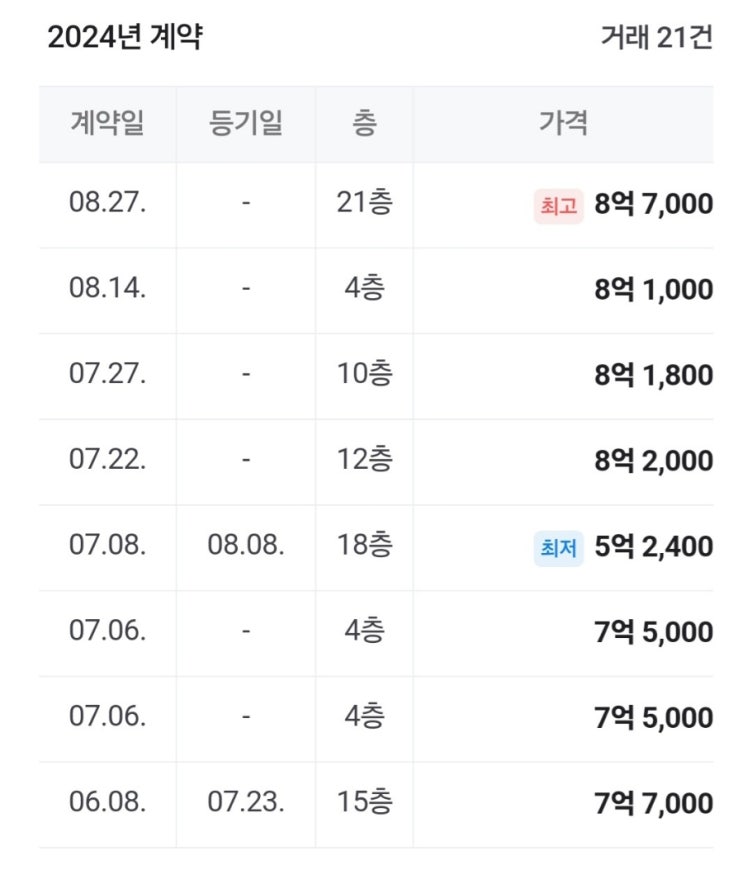743x879 pixels.
Task: Sort by the 계약일 column header
Action: [108, 124]
